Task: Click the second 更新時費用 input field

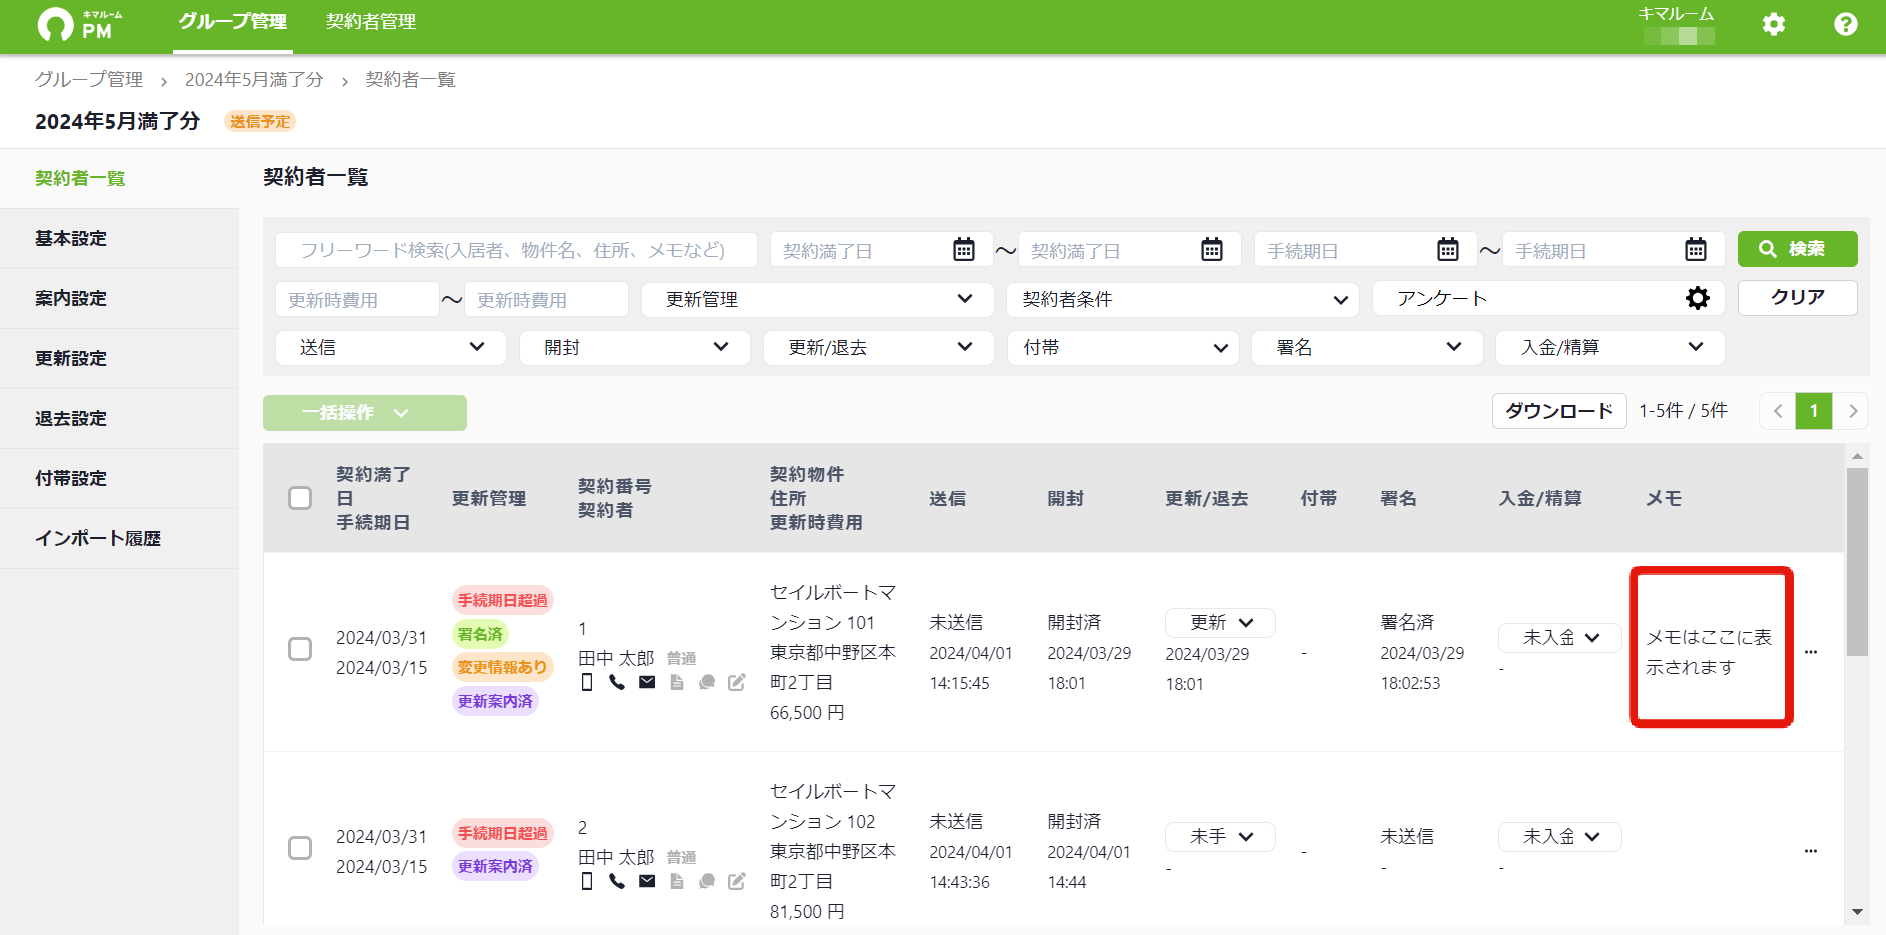Action: (546, 299)
